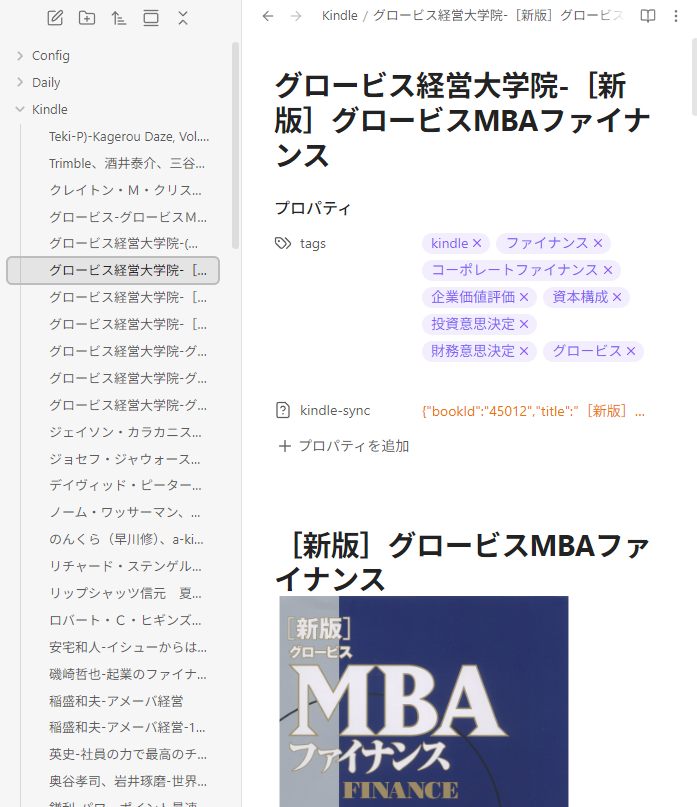Click the tags property icon
This screenshot has width=697, height=807.
click(283, 243)
